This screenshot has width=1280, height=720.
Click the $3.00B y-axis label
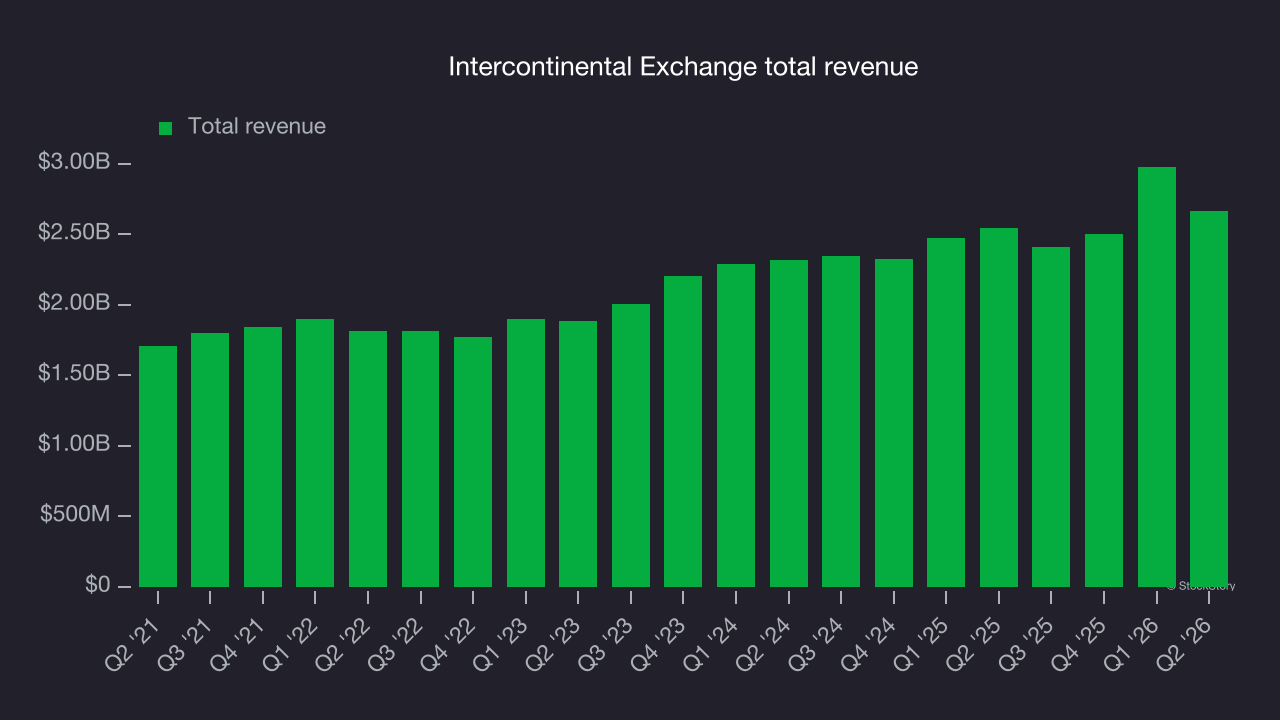pyautogui.click(x=73, y=162)
